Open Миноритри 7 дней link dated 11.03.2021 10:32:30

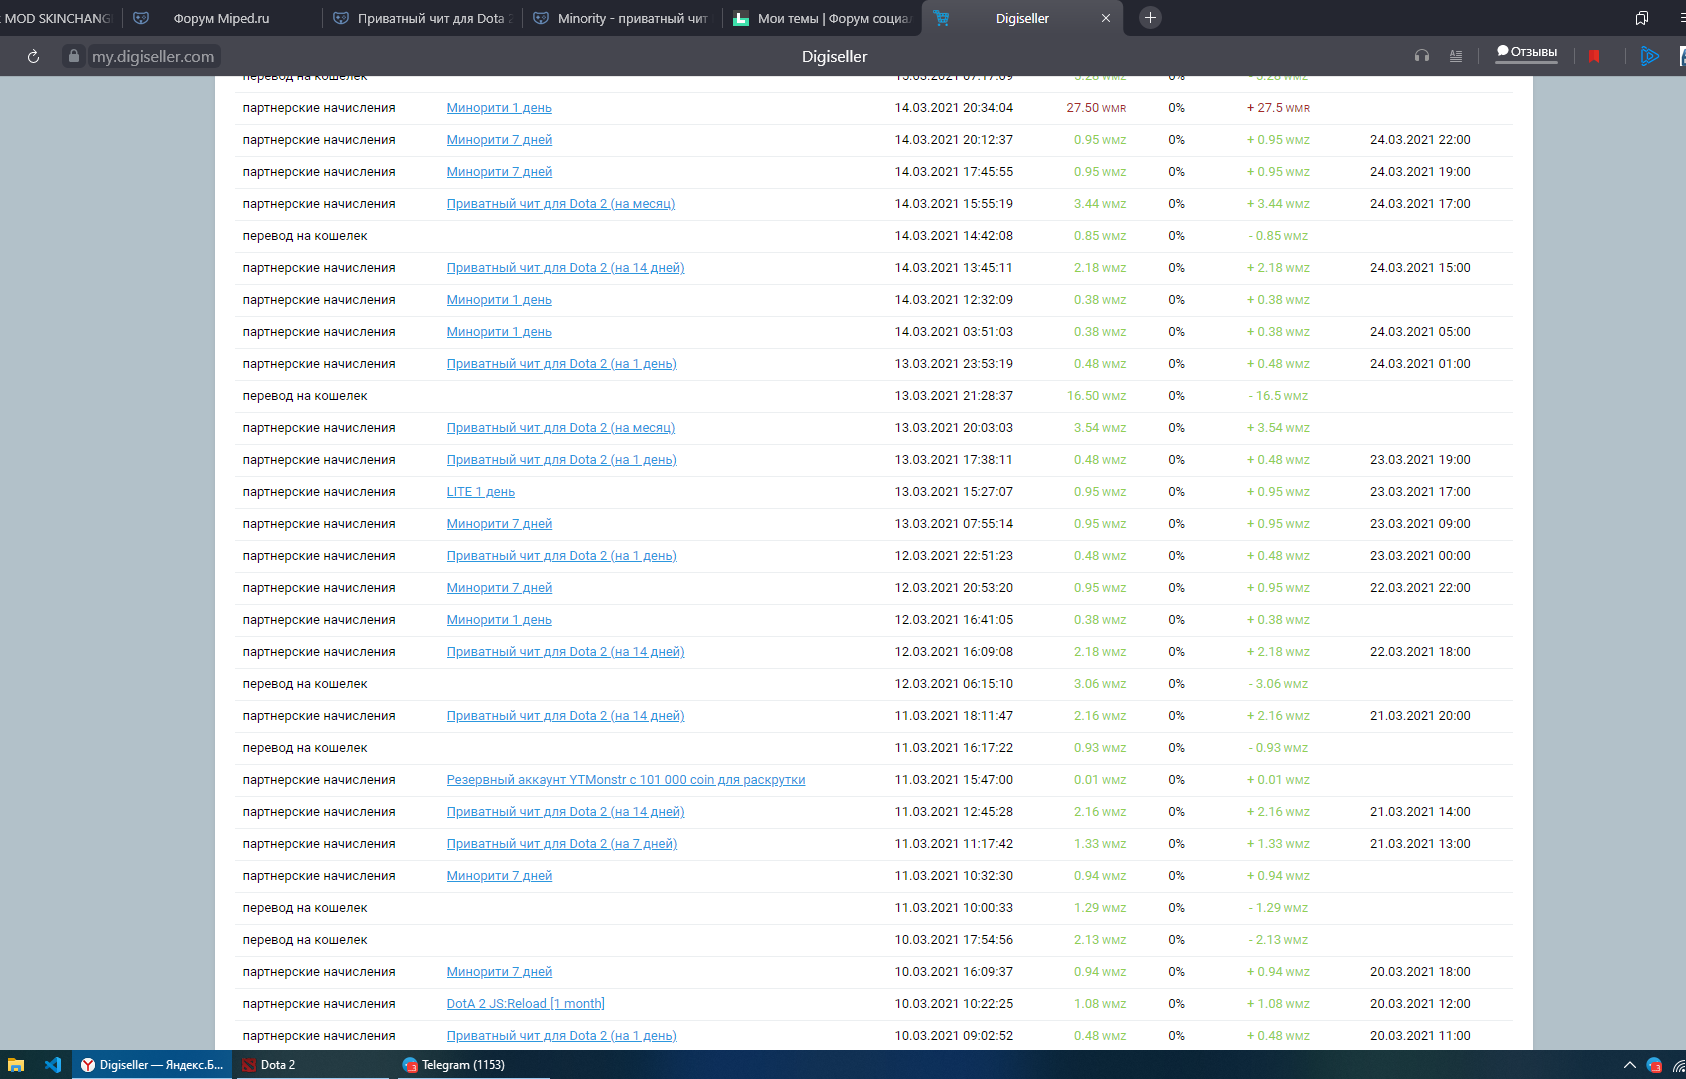point(499,876)
